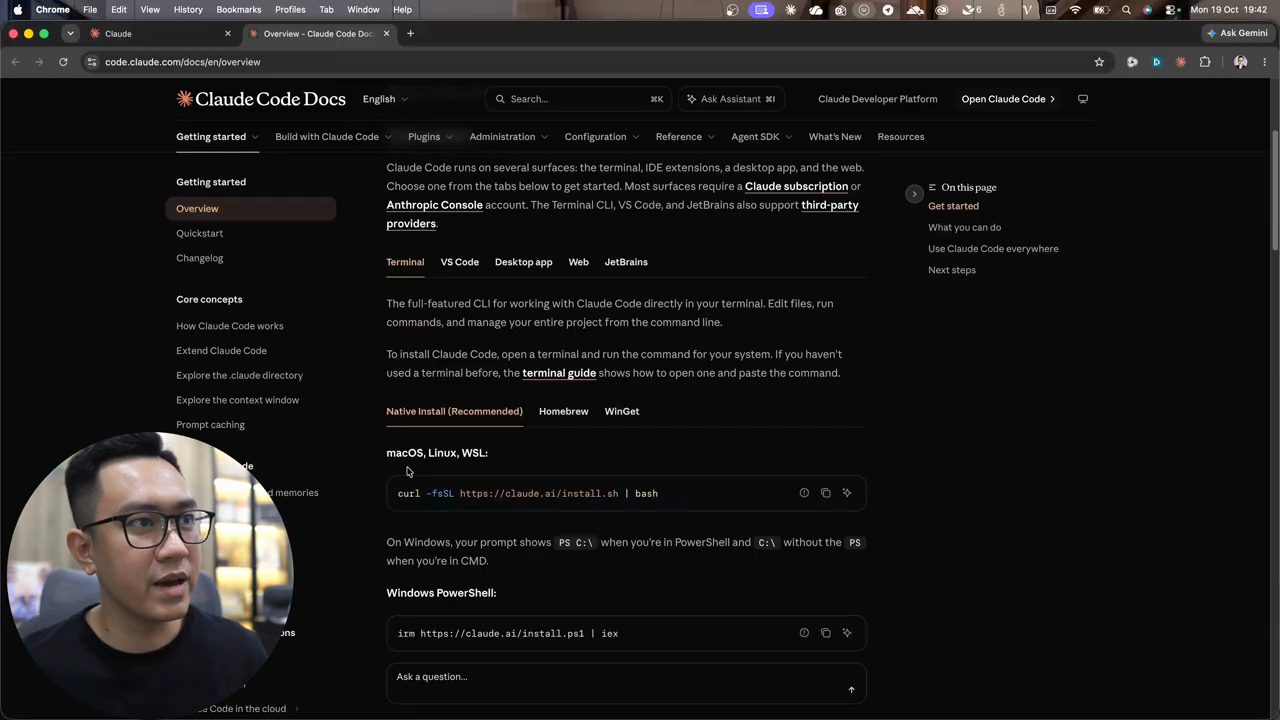Open the English language dropdown

(385, 99)
